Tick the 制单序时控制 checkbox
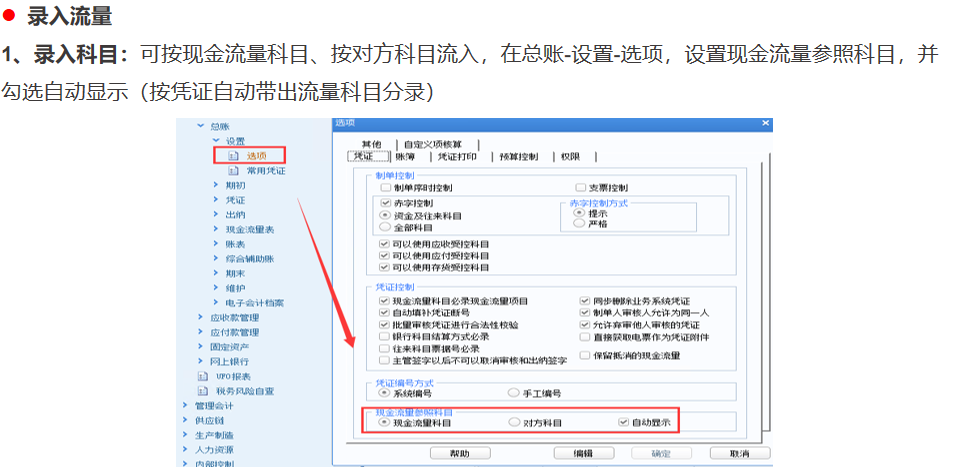 pos(385,188)
